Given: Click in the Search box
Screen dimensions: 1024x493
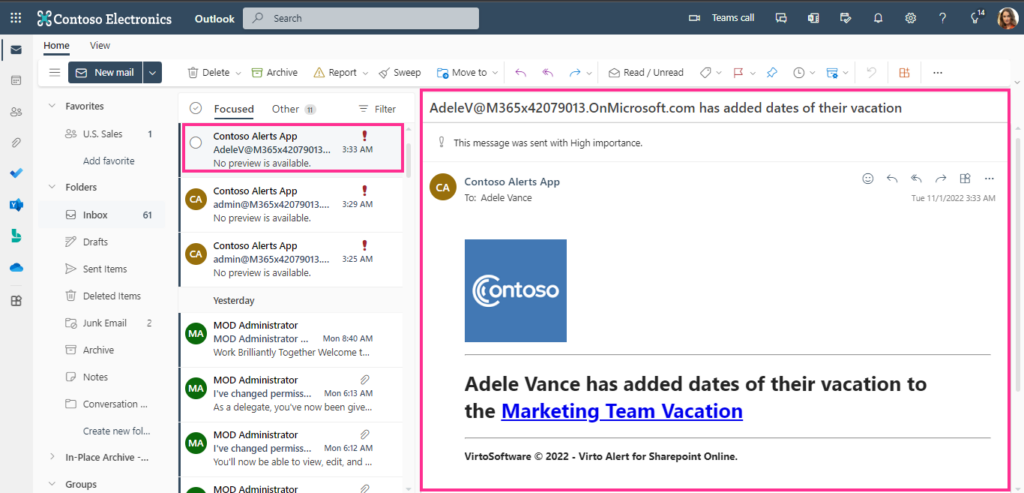Looking at the screenshot, I should tap(360, 18).
